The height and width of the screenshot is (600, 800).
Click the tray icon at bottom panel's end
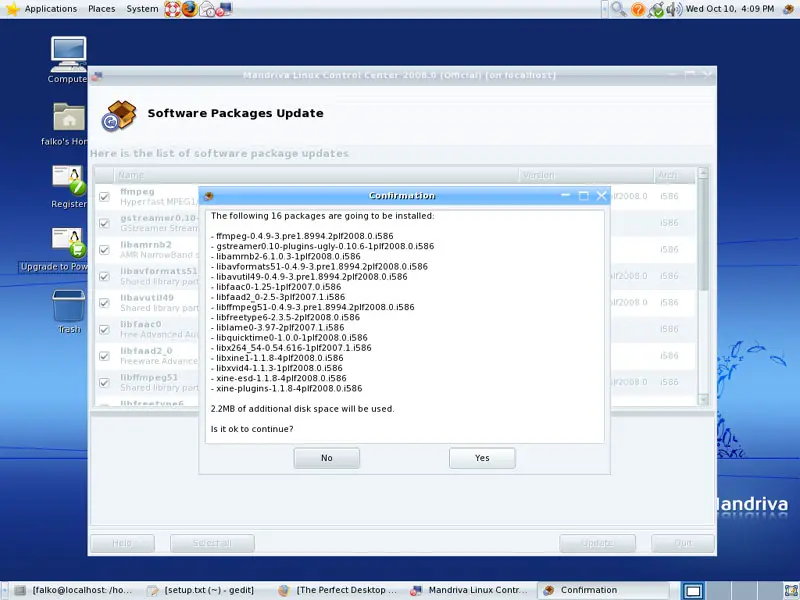click(790, 590)
